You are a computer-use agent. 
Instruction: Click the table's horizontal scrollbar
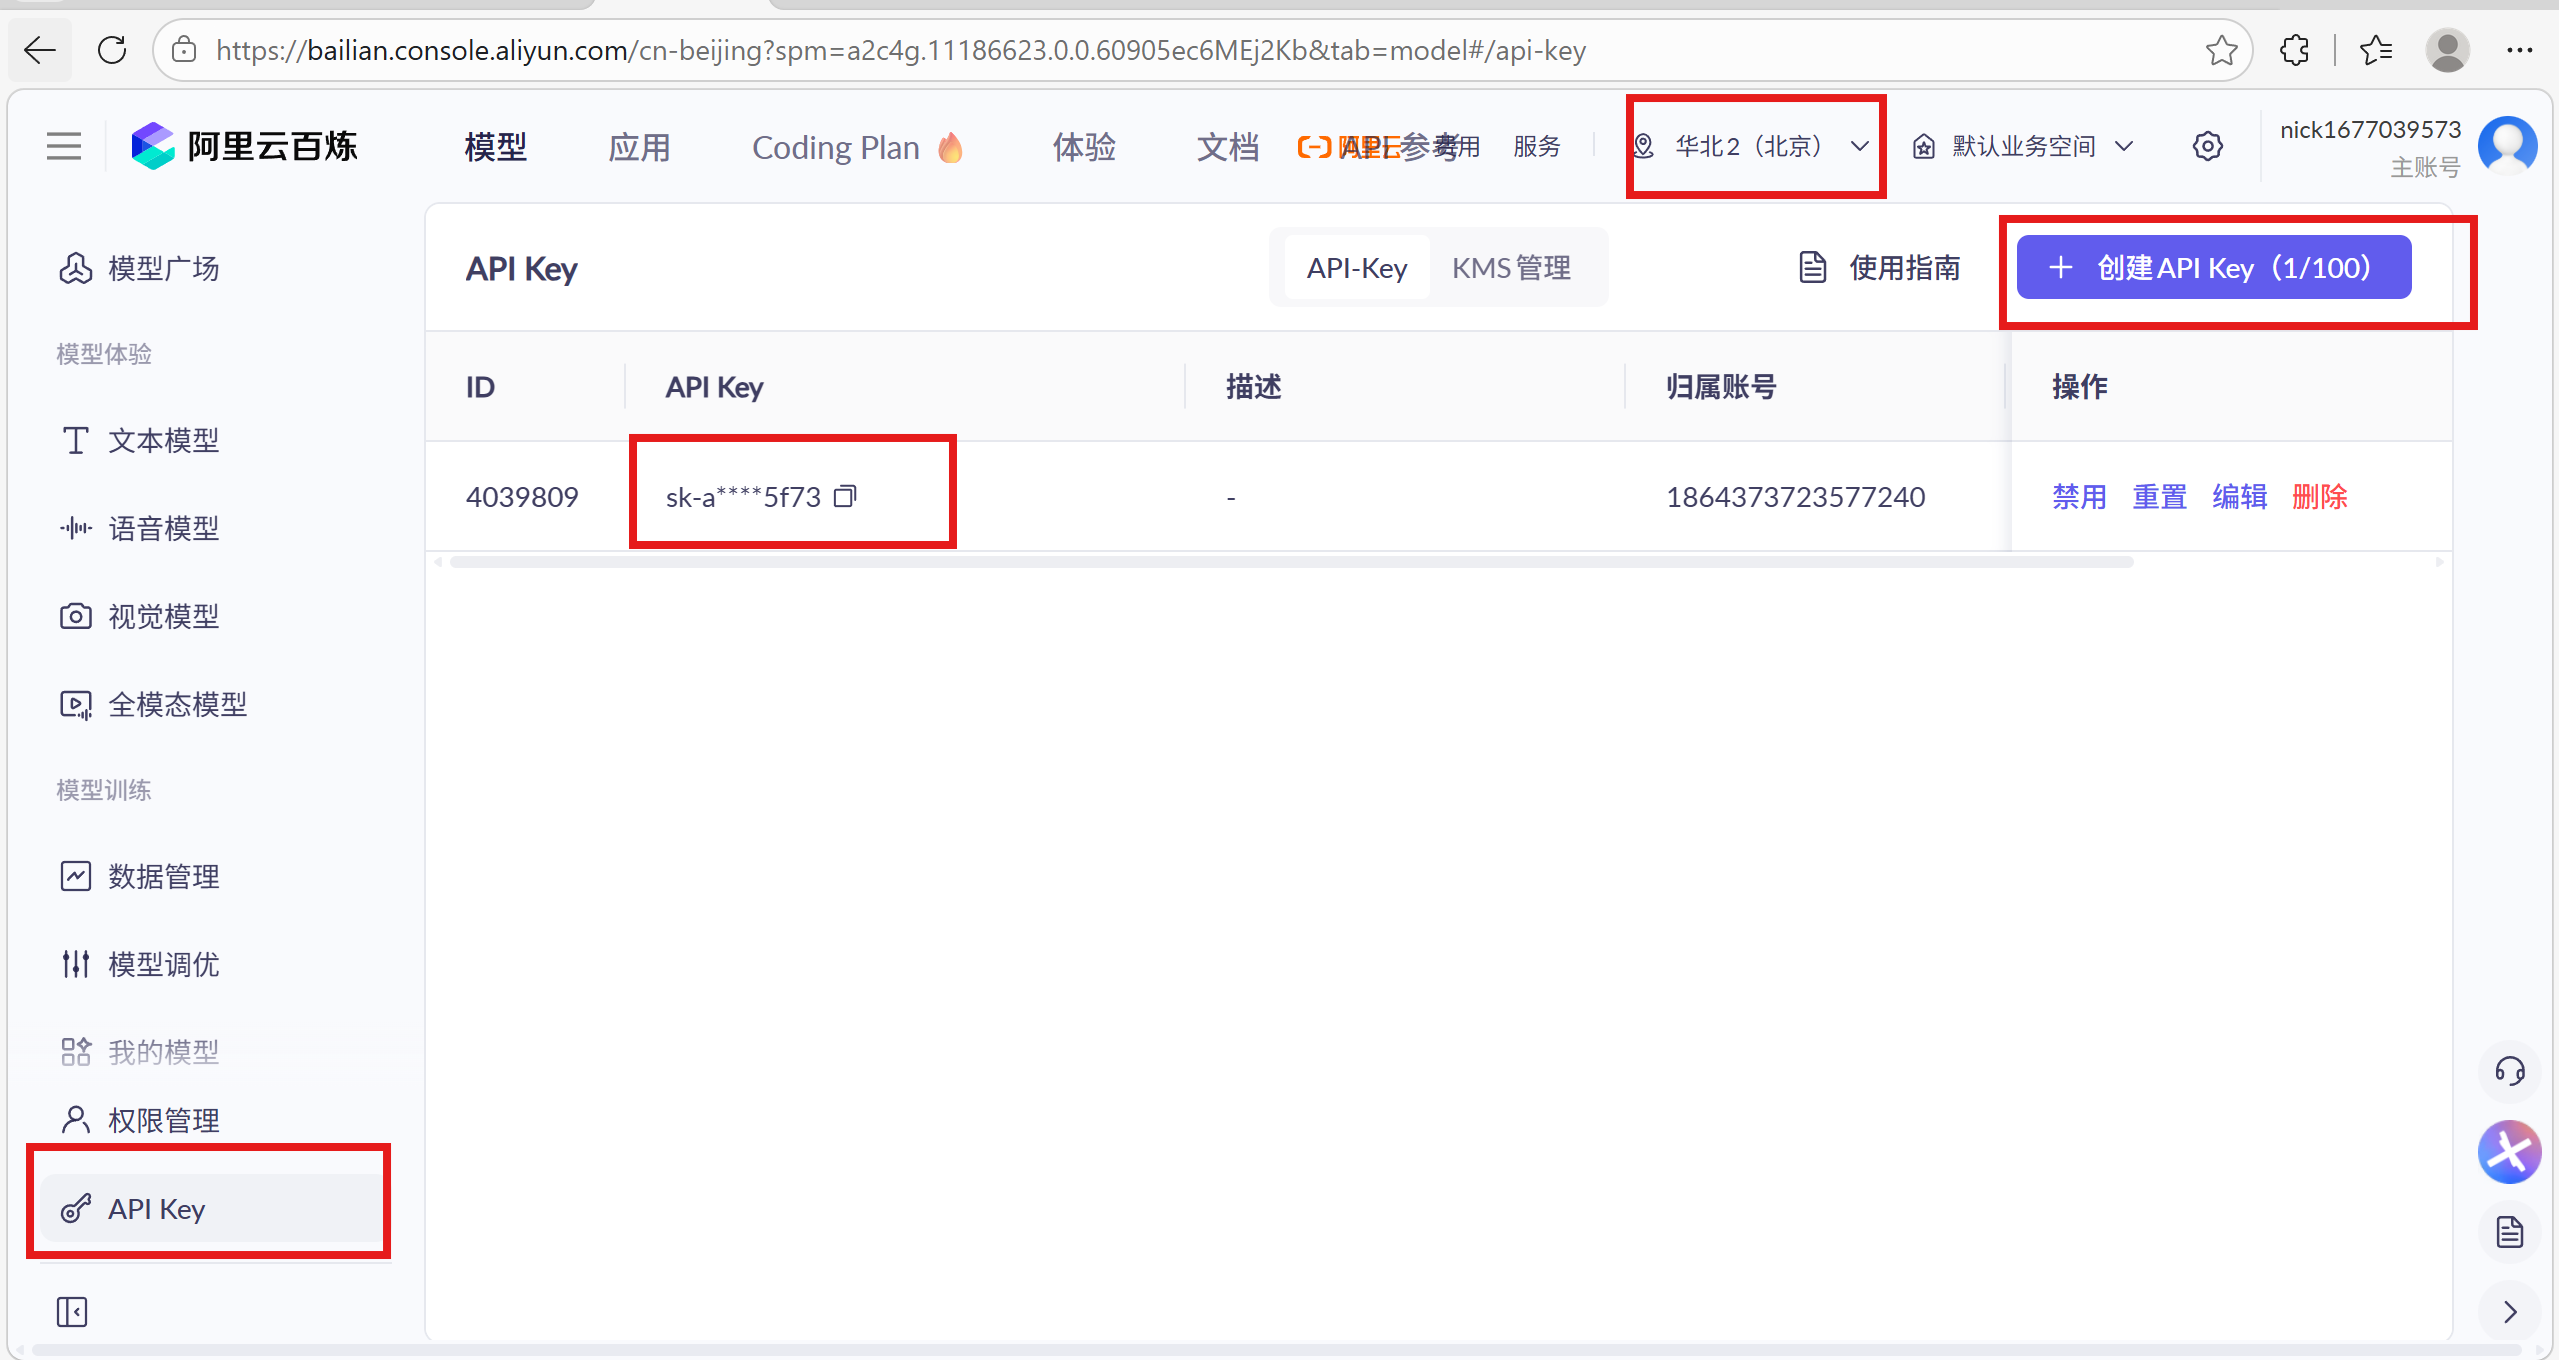[1290, 562]
